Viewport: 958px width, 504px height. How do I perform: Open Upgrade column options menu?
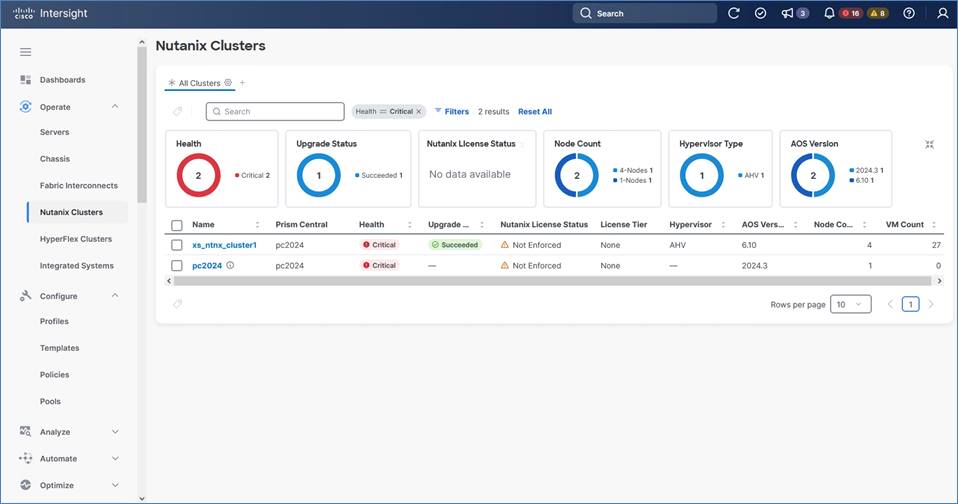(x=482, y=225)
